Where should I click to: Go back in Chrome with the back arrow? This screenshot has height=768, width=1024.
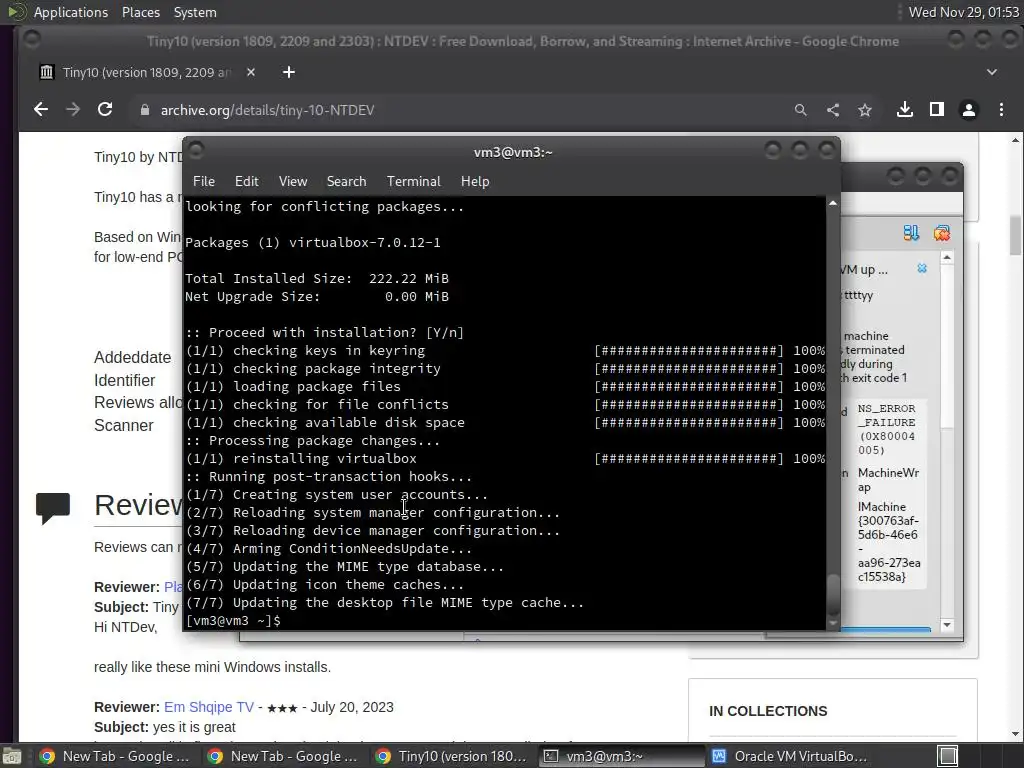(x=40, y=110)
